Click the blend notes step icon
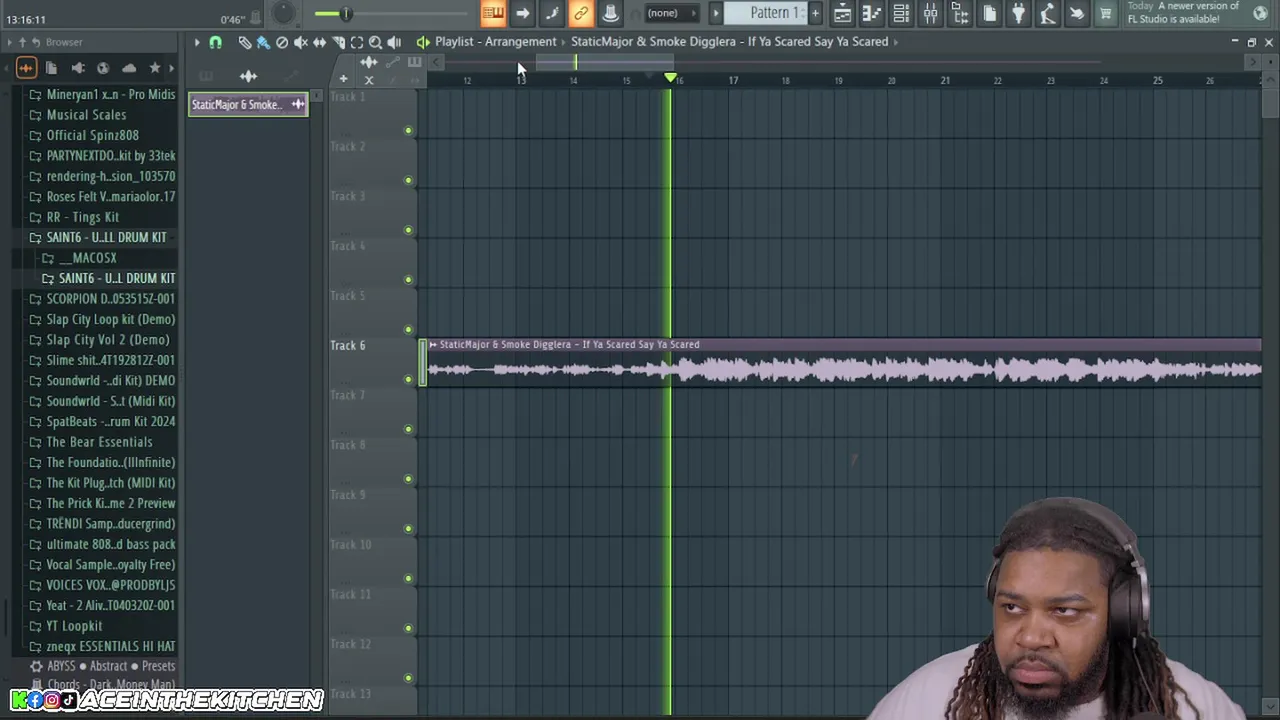Viewport: 1280px width, 720px height. point(552,13)
